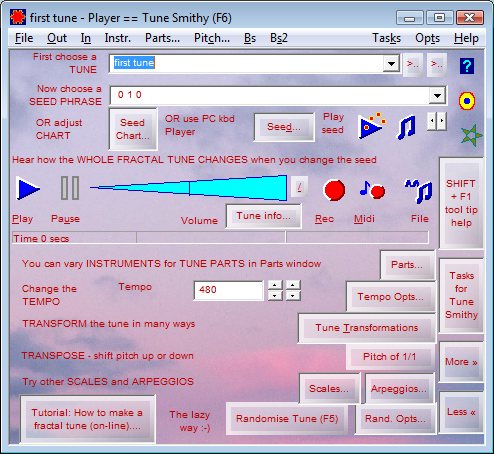Open the In menu

click(86, 38)
